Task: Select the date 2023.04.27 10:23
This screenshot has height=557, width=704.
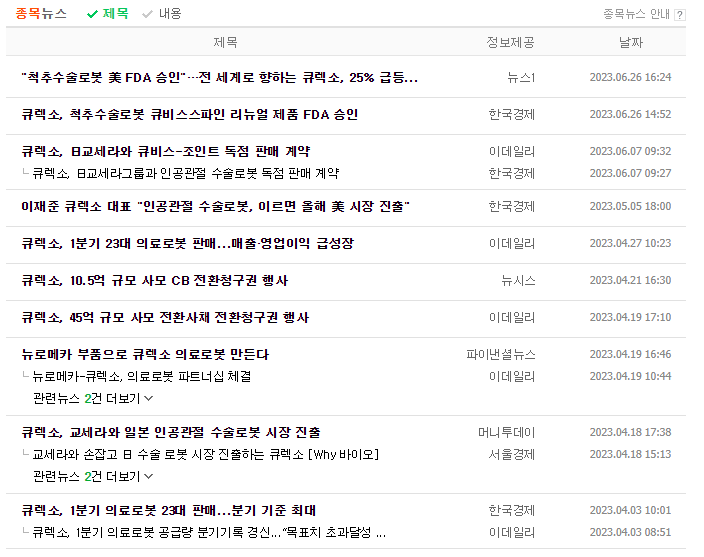Action: tap(630, 243)
